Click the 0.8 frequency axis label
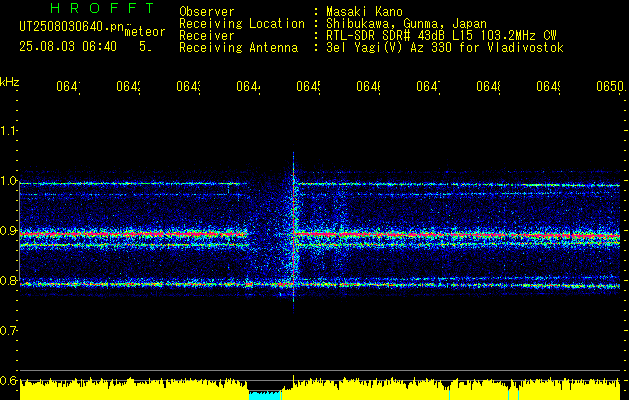This screenshot has height=400, width=629. (x=8, y=280)
